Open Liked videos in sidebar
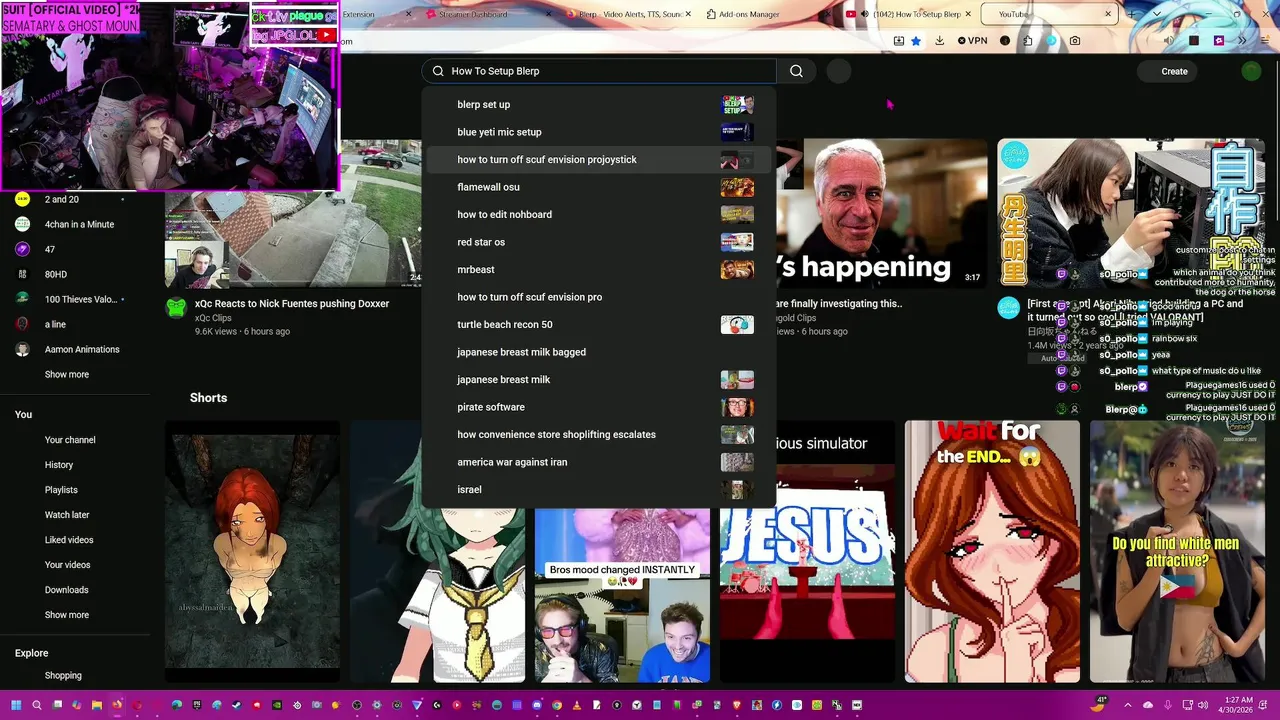This screenshot has width=1280, height=720. (x=69, y=540)
